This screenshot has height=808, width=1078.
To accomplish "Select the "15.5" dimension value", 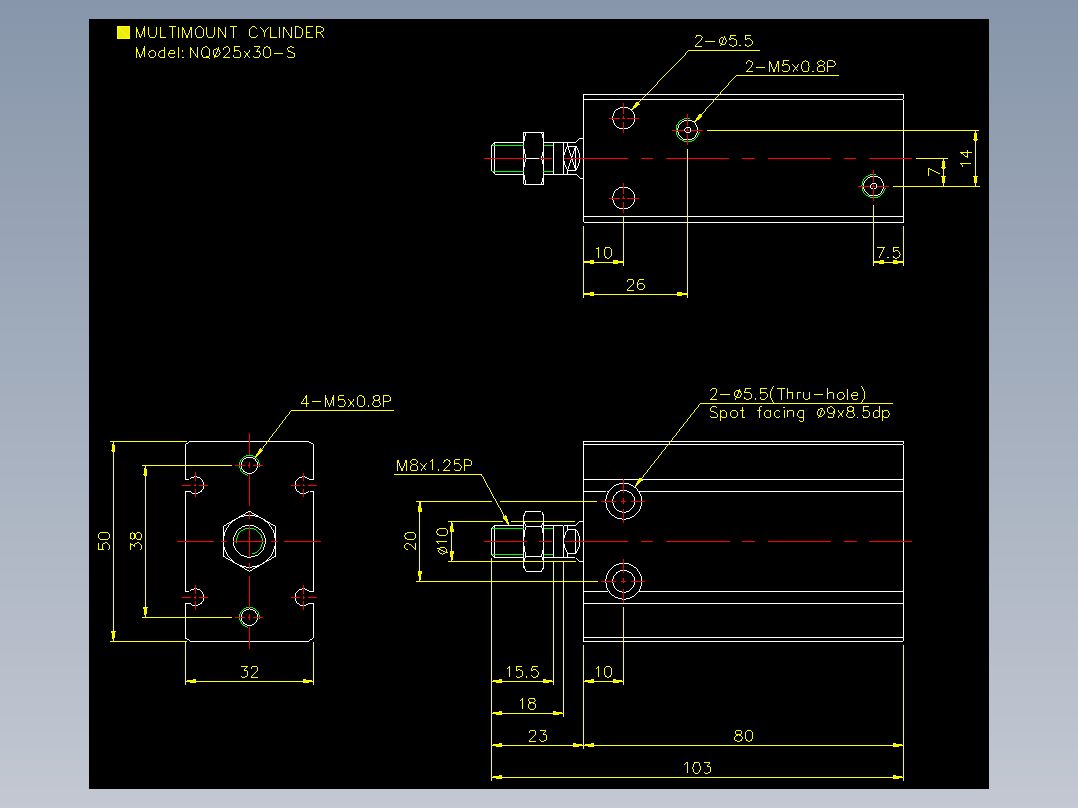I will tap(522, 672).
